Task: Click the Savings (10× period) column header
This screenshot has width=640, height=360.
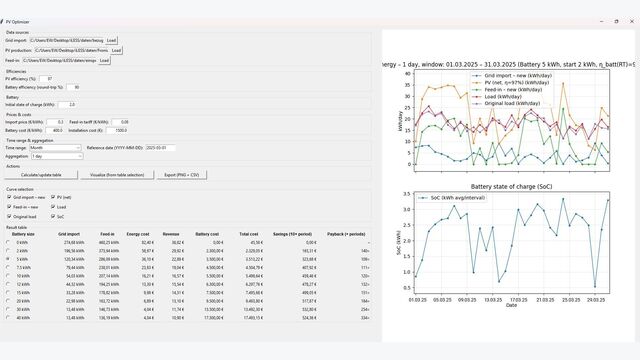Action: pyautogui.click(x=292, y=234)
